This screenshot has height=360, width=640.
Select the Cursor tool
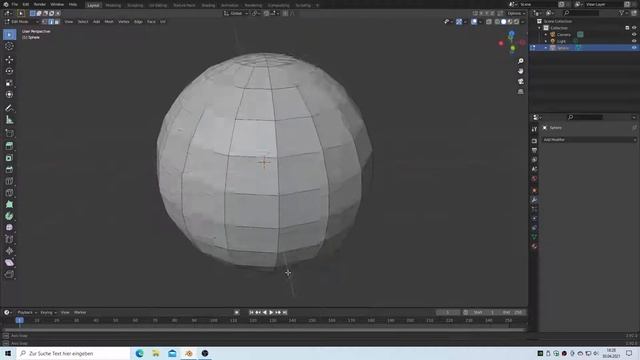[9, 46]
